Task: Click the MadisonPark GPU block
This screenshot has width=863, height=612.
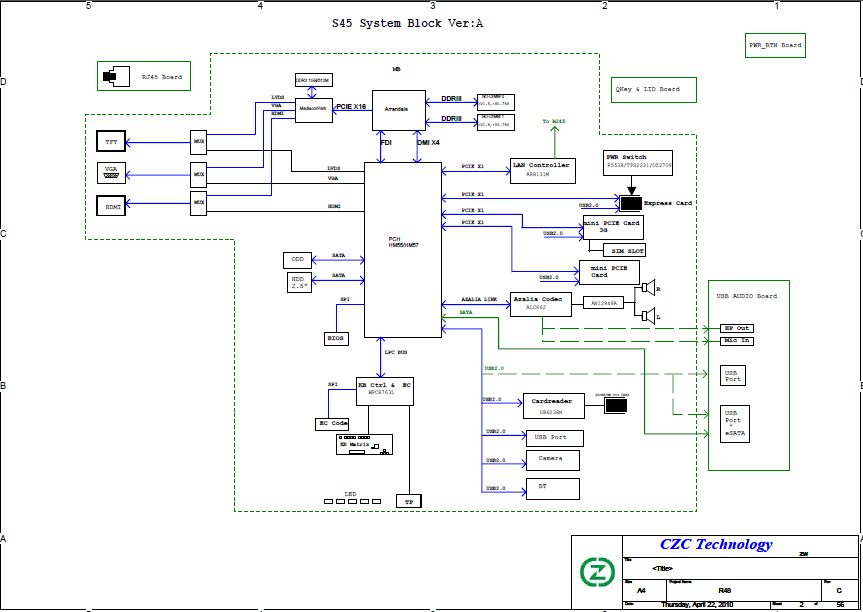Action: click(x=314, y=110)
